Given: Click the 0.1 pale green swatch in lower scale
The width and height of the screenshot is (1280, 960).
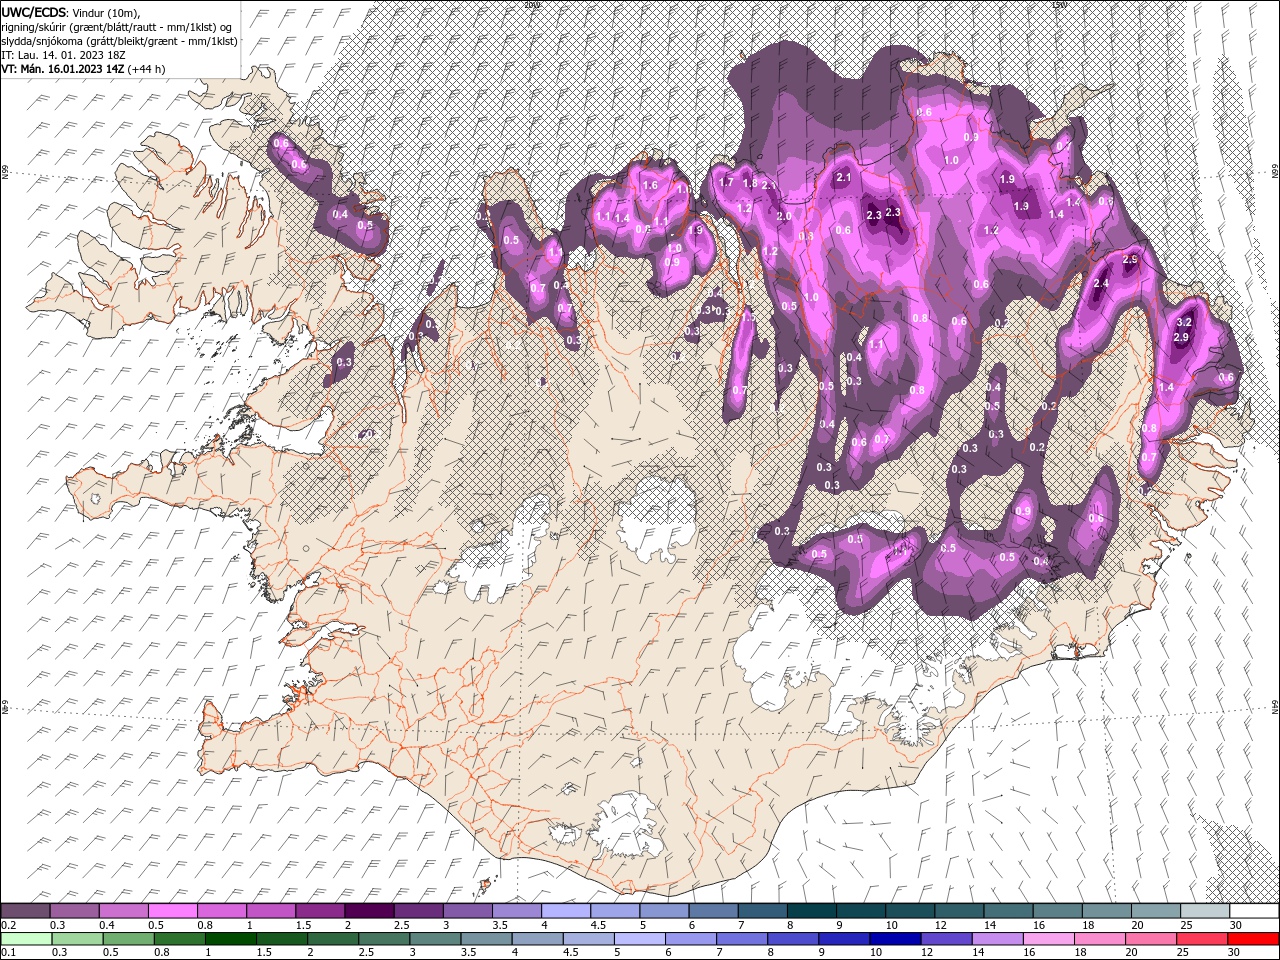Looking at the screenshot, I should [x=27, y=939].
